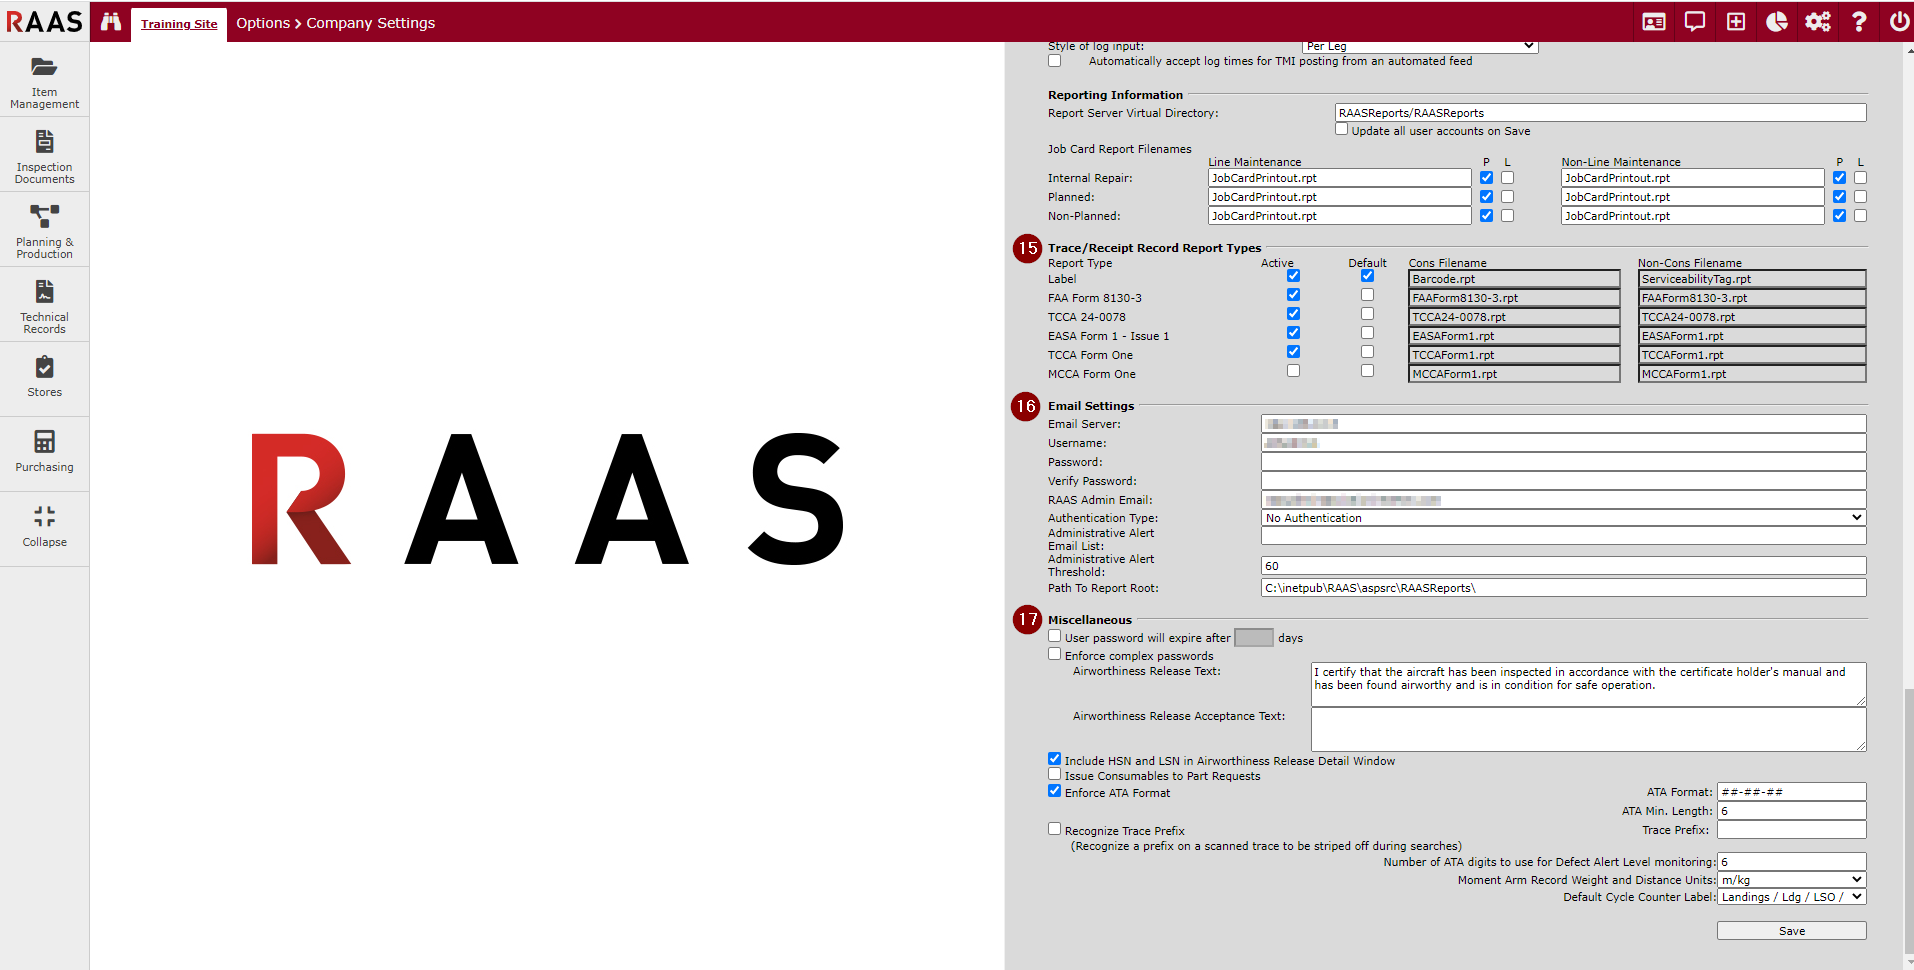Click the pie chart reports icon
Image resolution: width=1914 pixels, height=970 pixels.
(x=1777, y=22)
